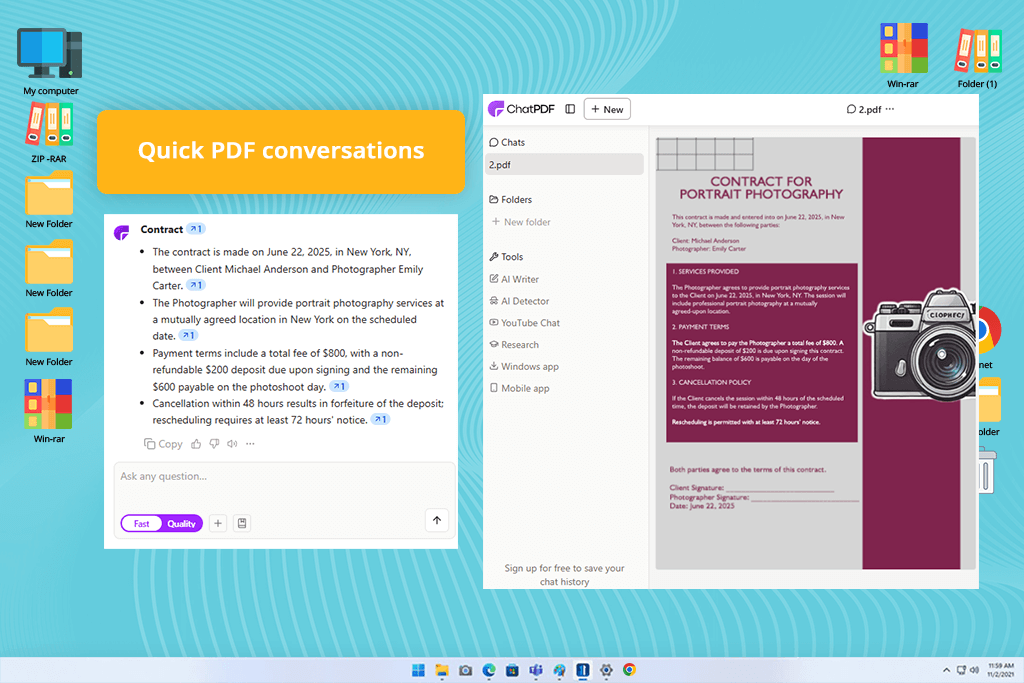
Task: Open Microsoft Teams from the taskbar
Action: click(536, 670)
